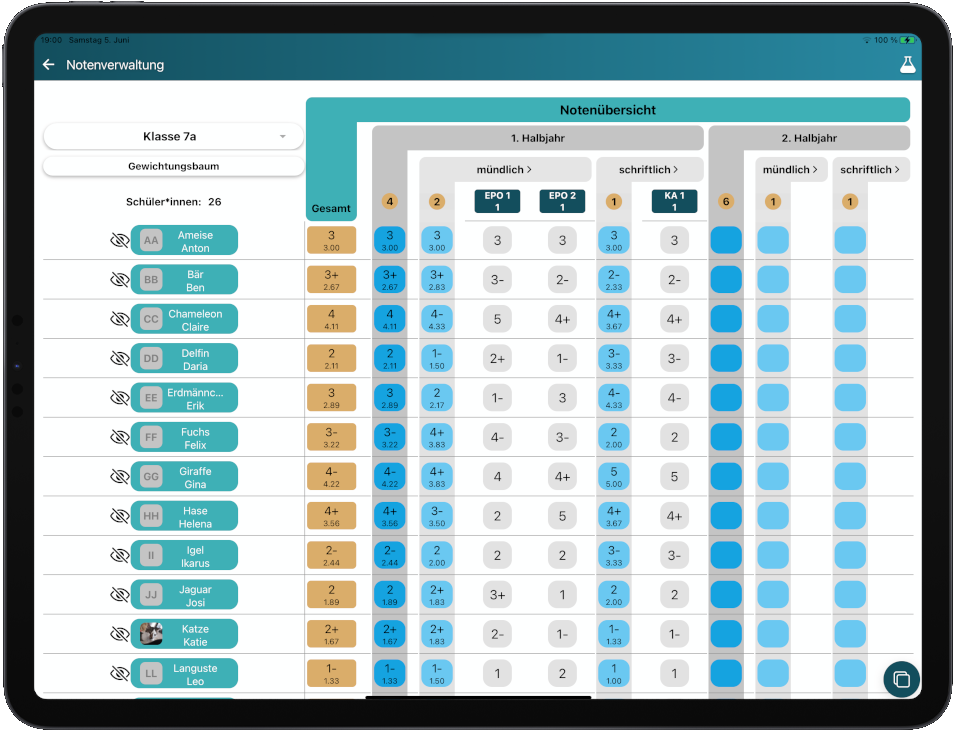
Task: Open student Giraffe Gina's name button
Action: 195,477
